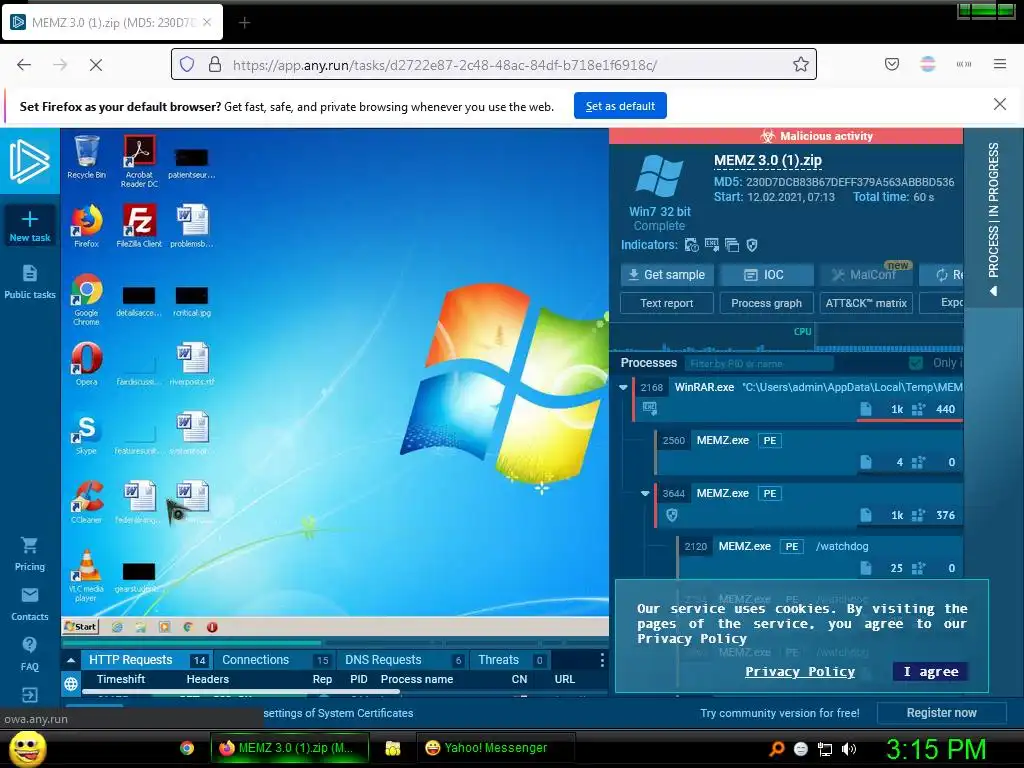Open the three-dot network panel menu

pos(601,660)
